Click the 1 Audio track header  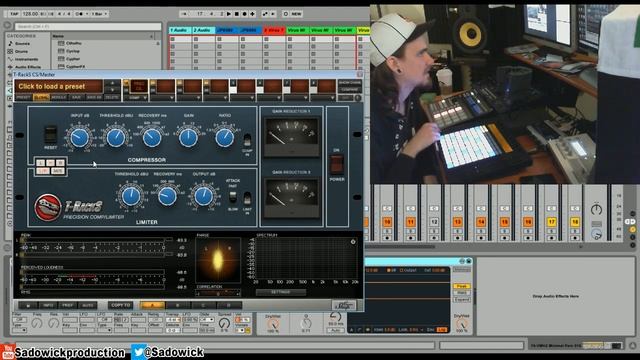180,30
